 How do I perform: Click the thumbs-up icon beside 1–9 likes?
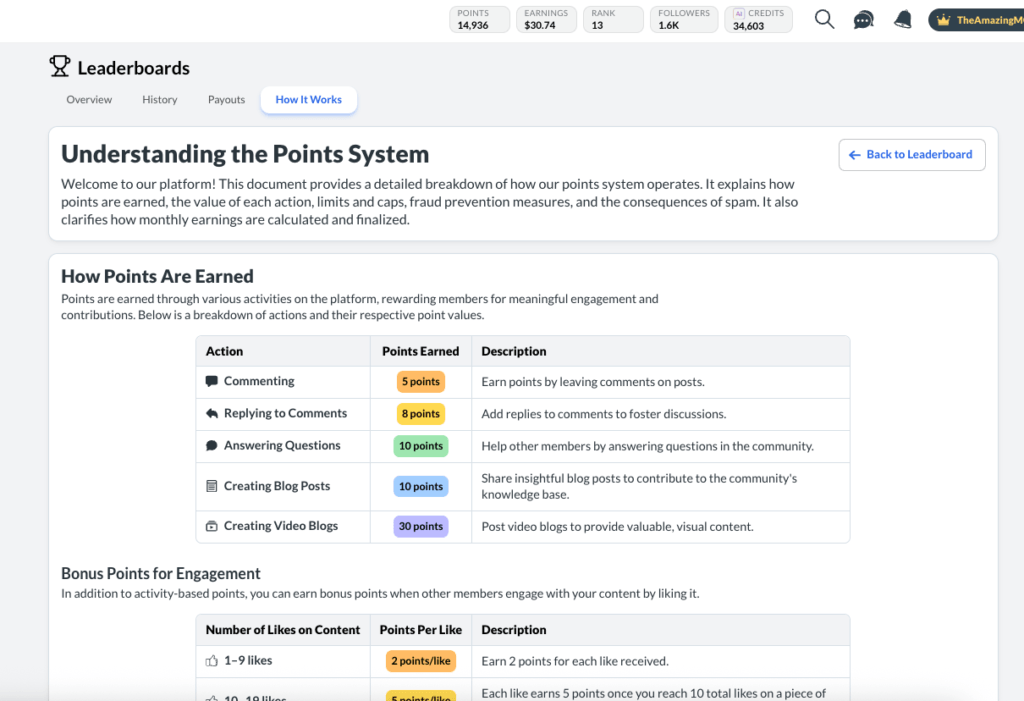click(212, 660)
